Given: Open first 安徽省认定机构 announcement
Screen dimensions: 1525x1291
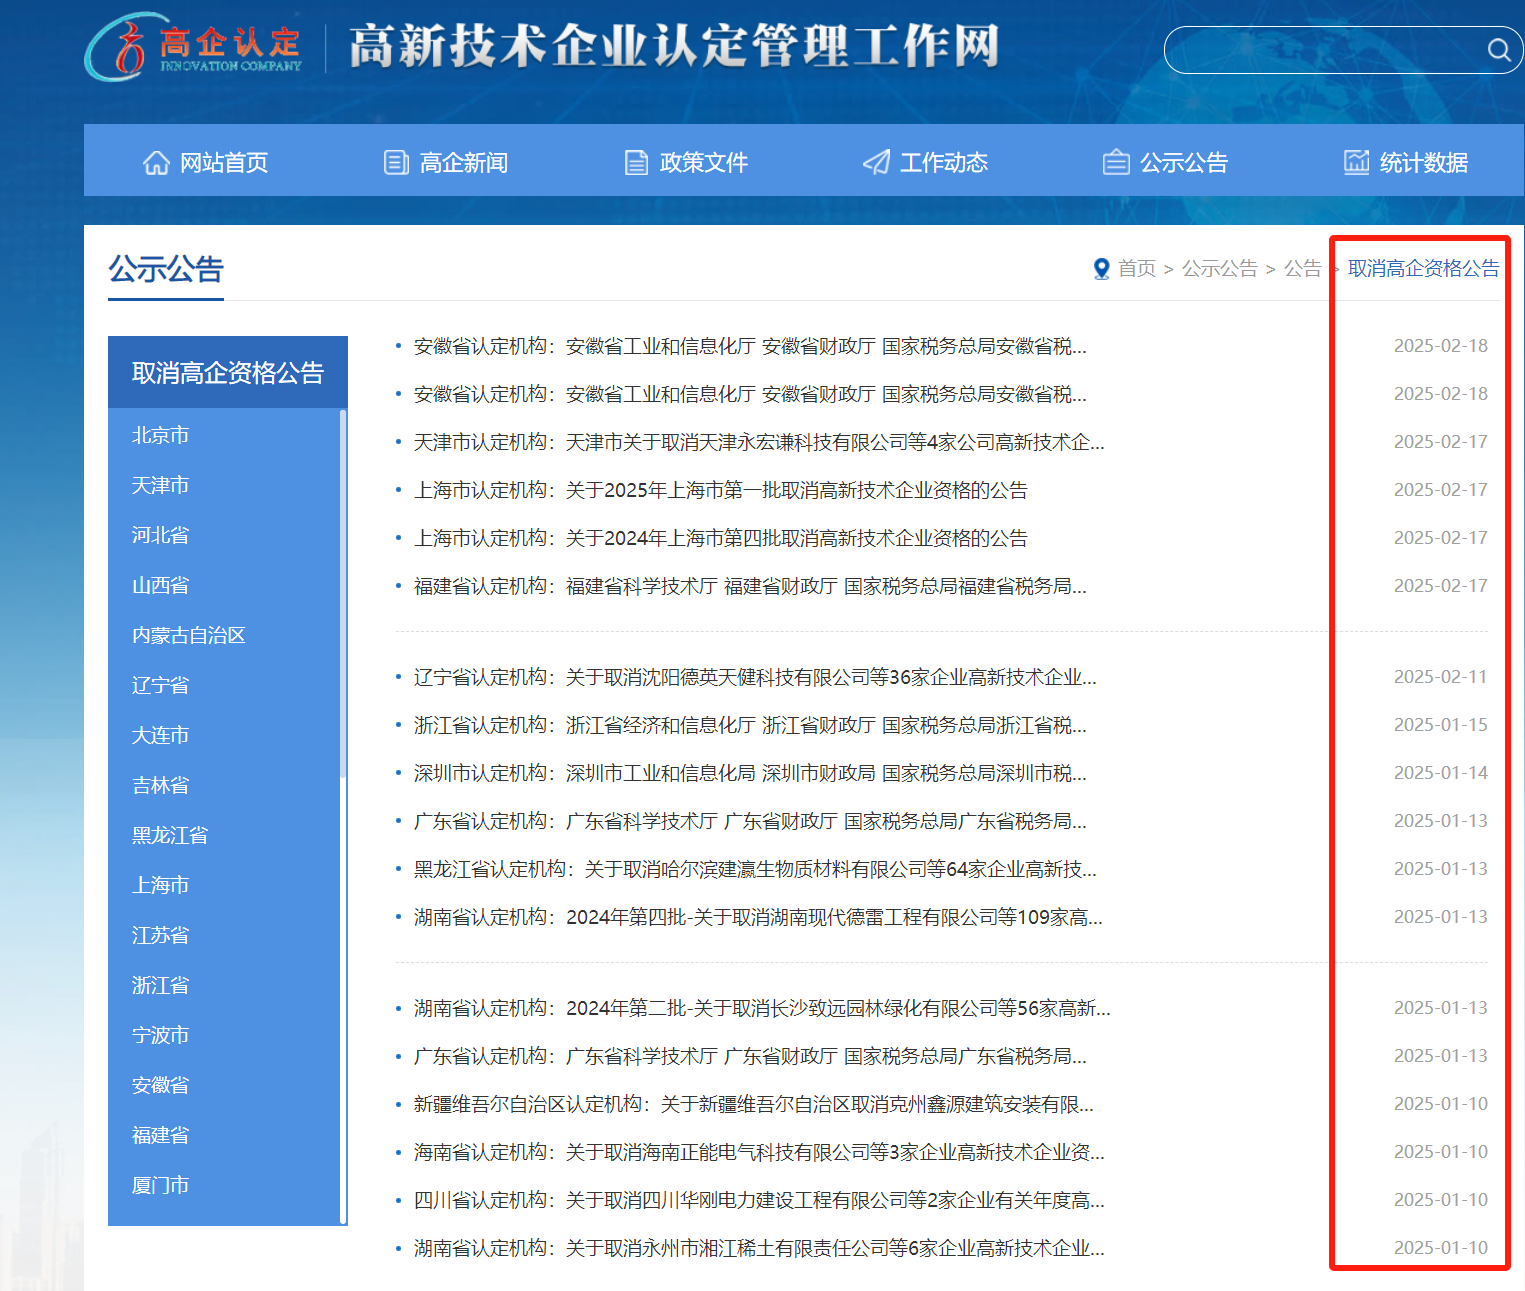Looking at the screenshot, I should [x=750, y=346].
